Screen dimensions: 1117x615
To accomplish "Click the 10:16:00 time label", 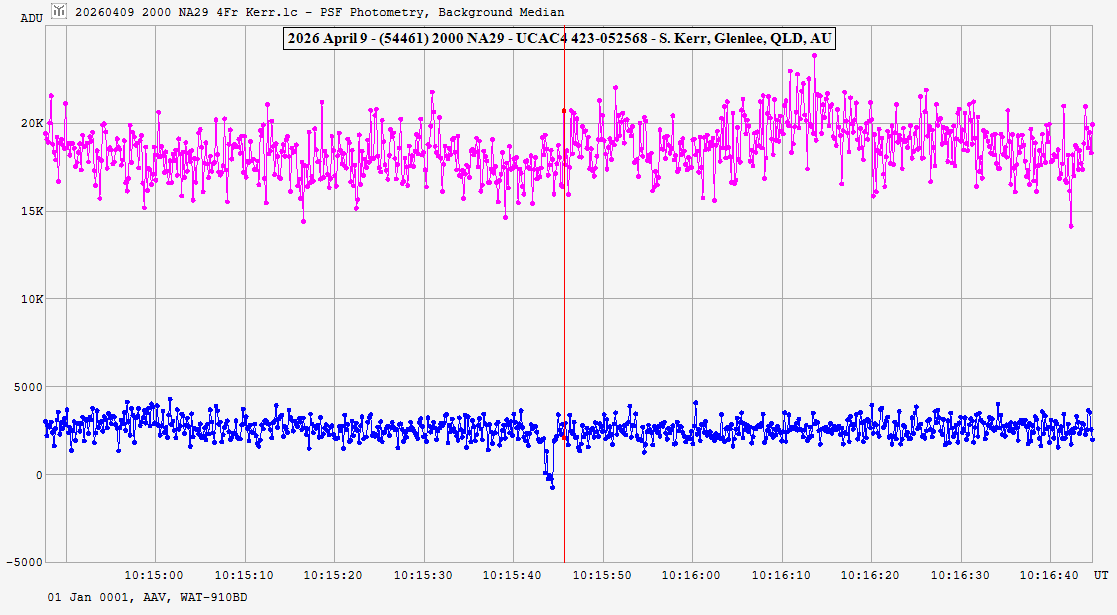I will pyautogui.click(x=691, y=575).
